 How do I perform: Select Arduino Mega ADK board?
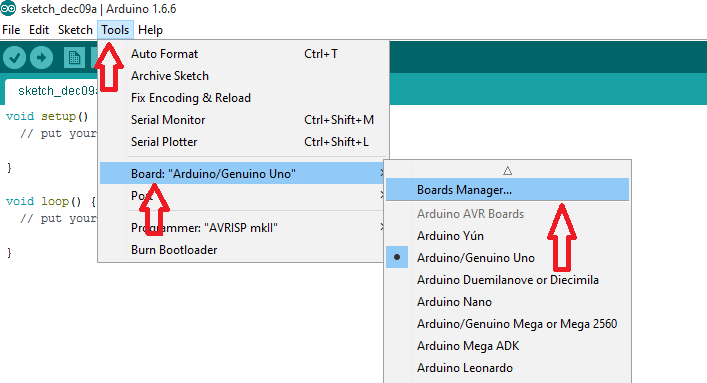point(507,346)
